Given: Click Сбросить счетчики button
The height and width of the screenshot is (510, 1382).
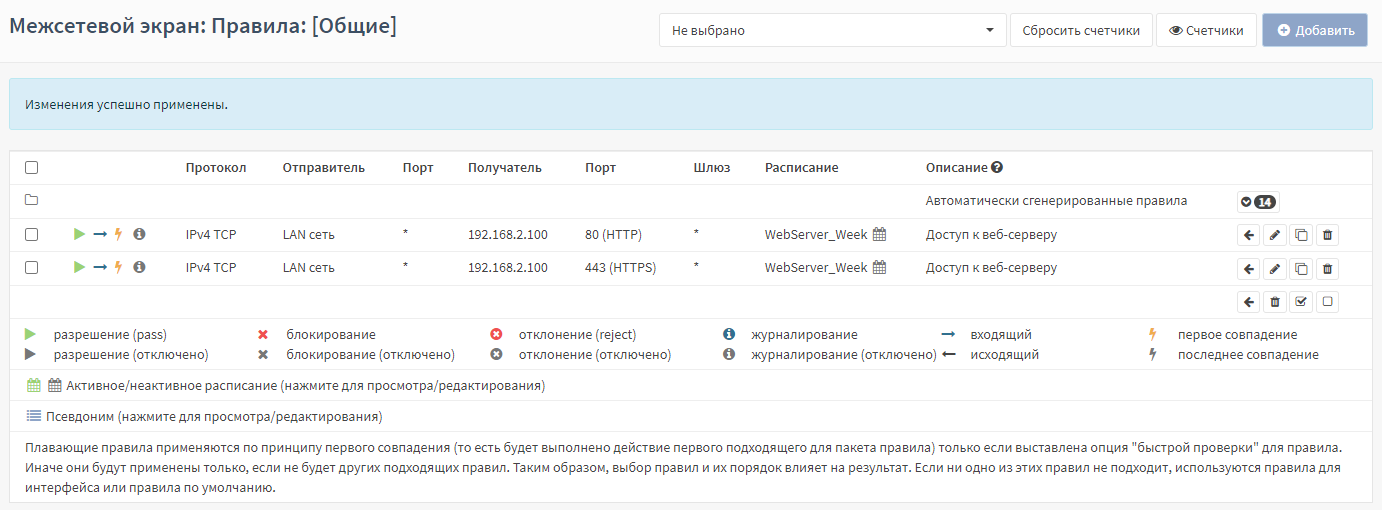Looking at the screenshot, I should point(1081,30).
